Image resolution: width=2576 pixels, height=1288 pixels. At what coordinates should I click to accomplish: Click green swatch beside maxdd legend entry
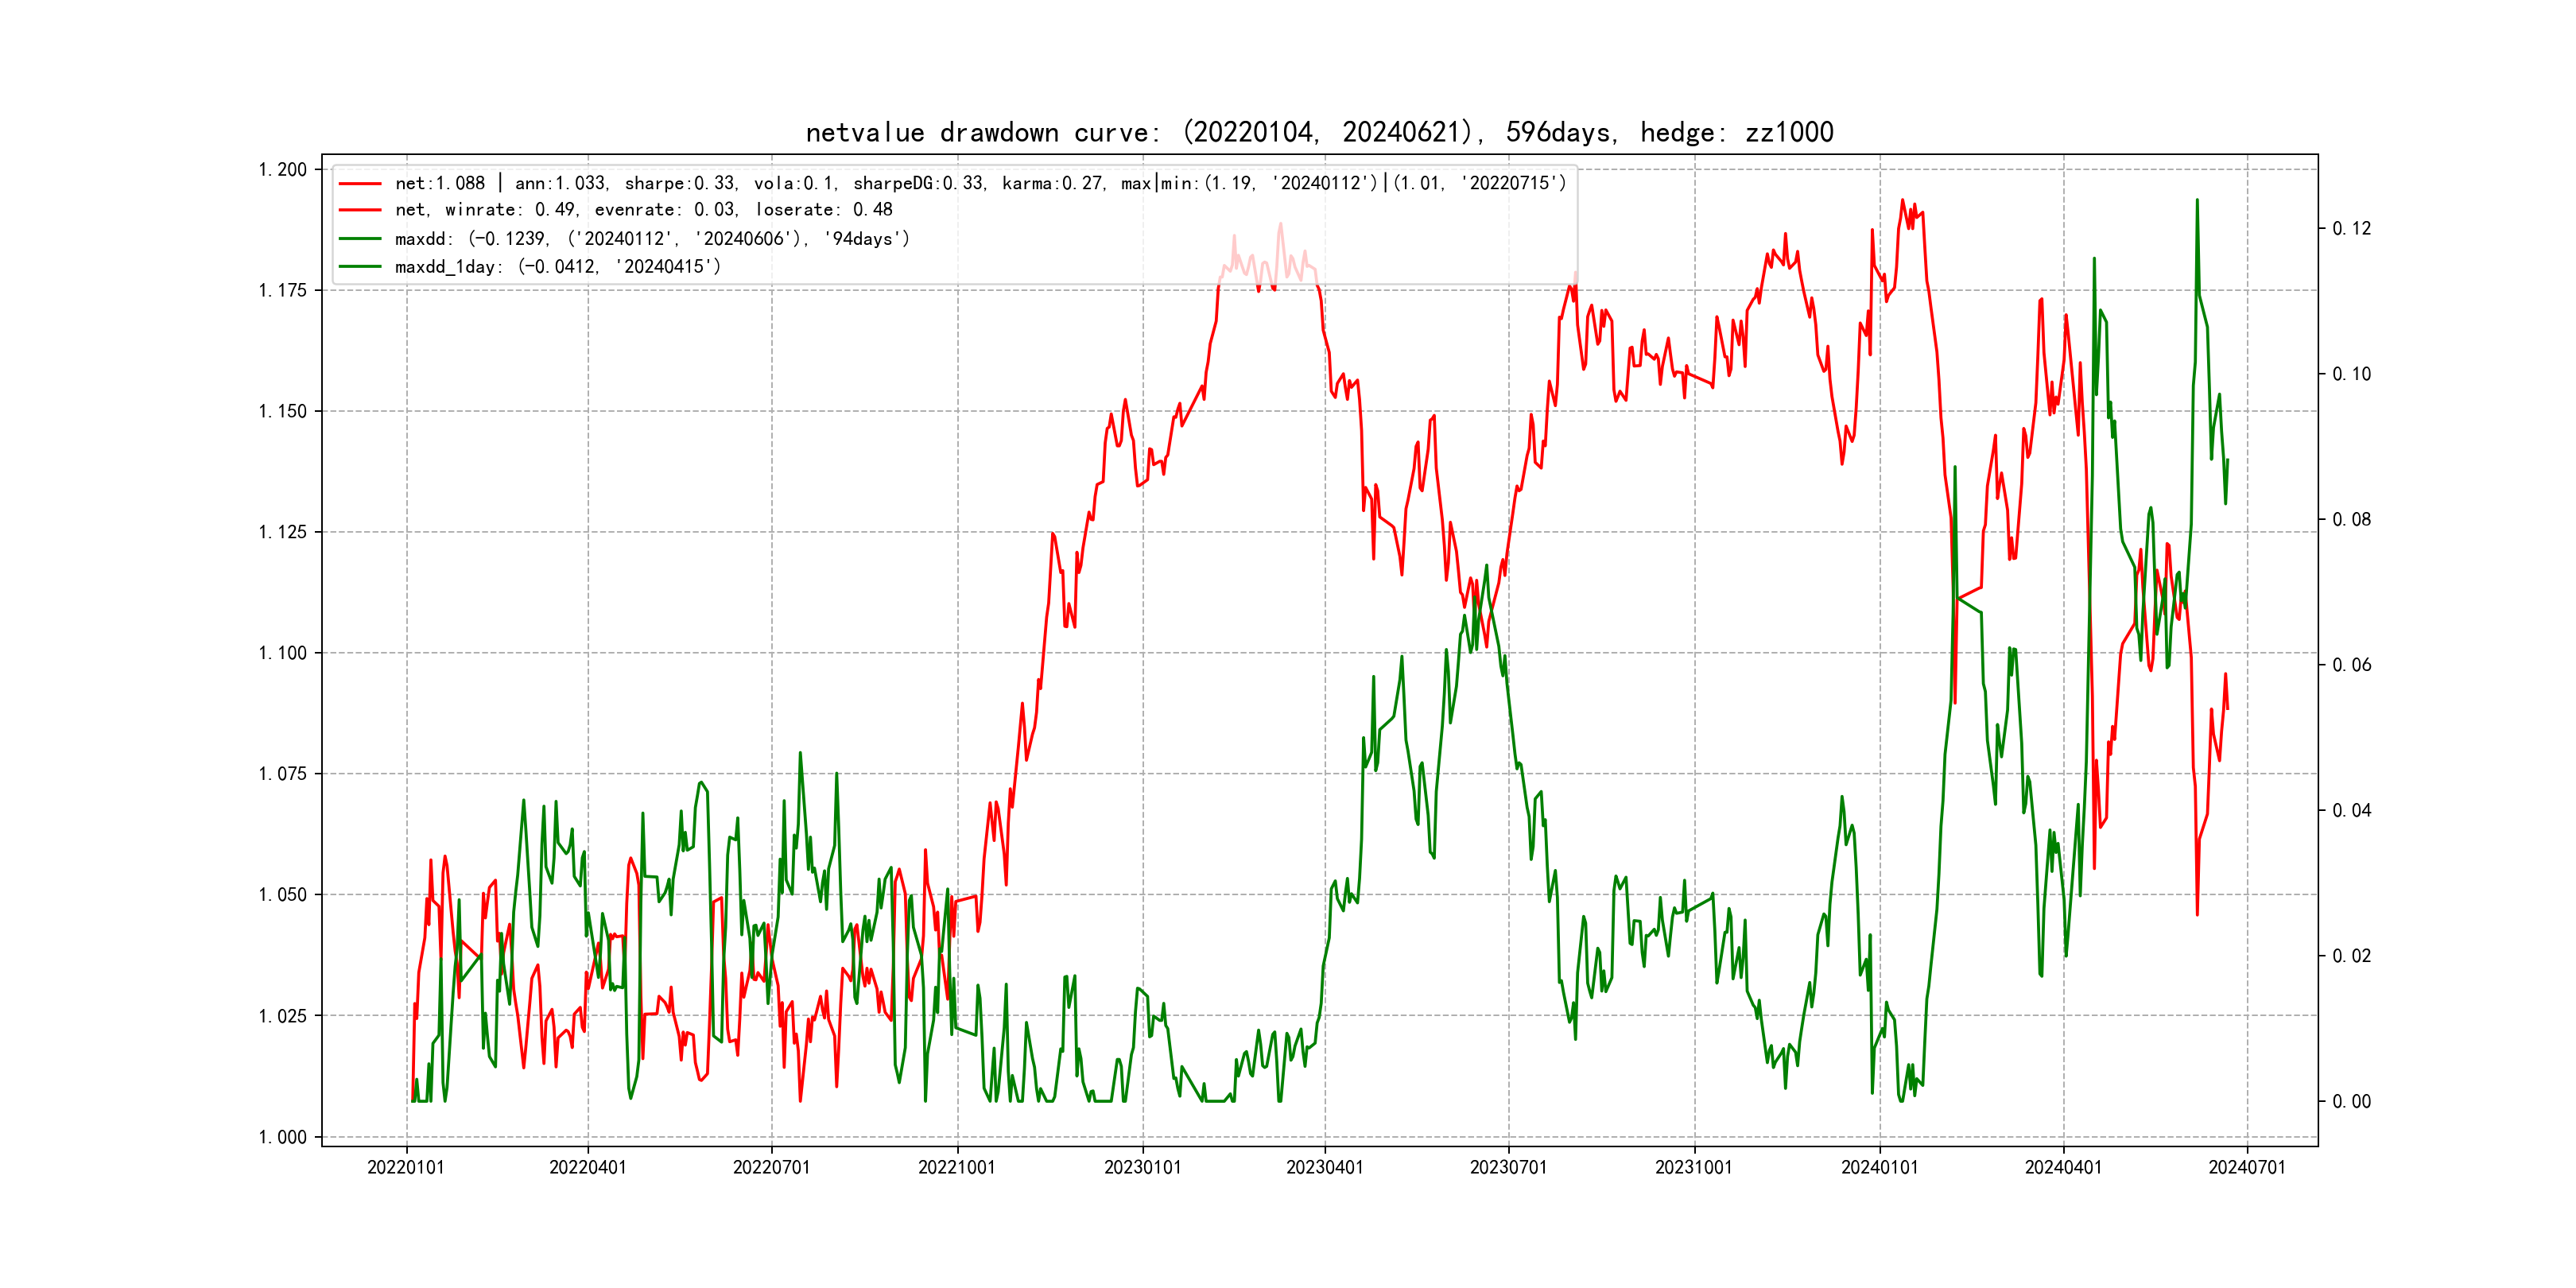(360, 239)
